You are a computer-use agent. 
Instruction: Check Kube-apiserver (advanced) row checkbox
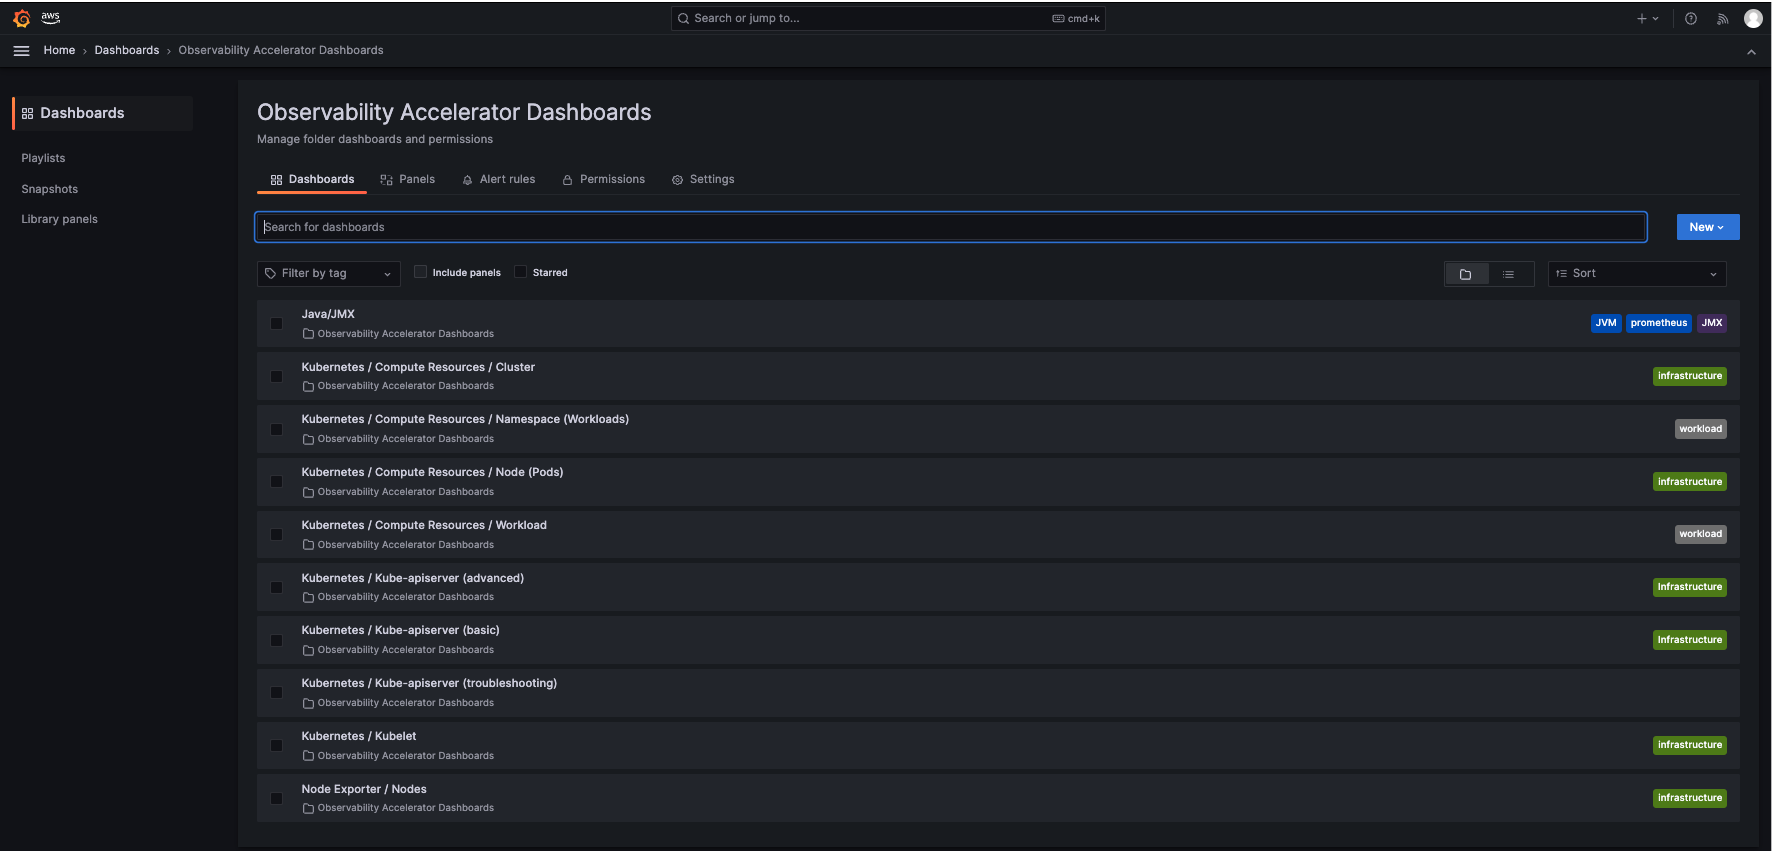click(x=276, y=587)
